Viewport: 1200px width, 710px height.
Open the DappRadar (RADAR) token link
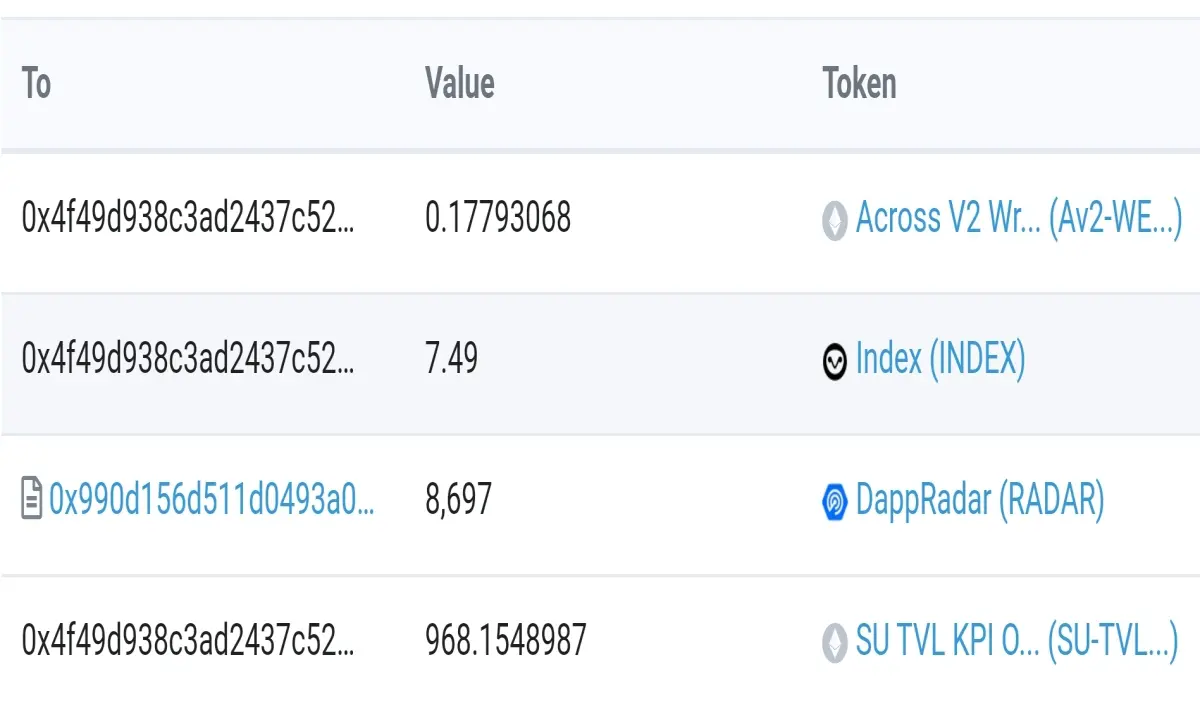coord(979,500)
